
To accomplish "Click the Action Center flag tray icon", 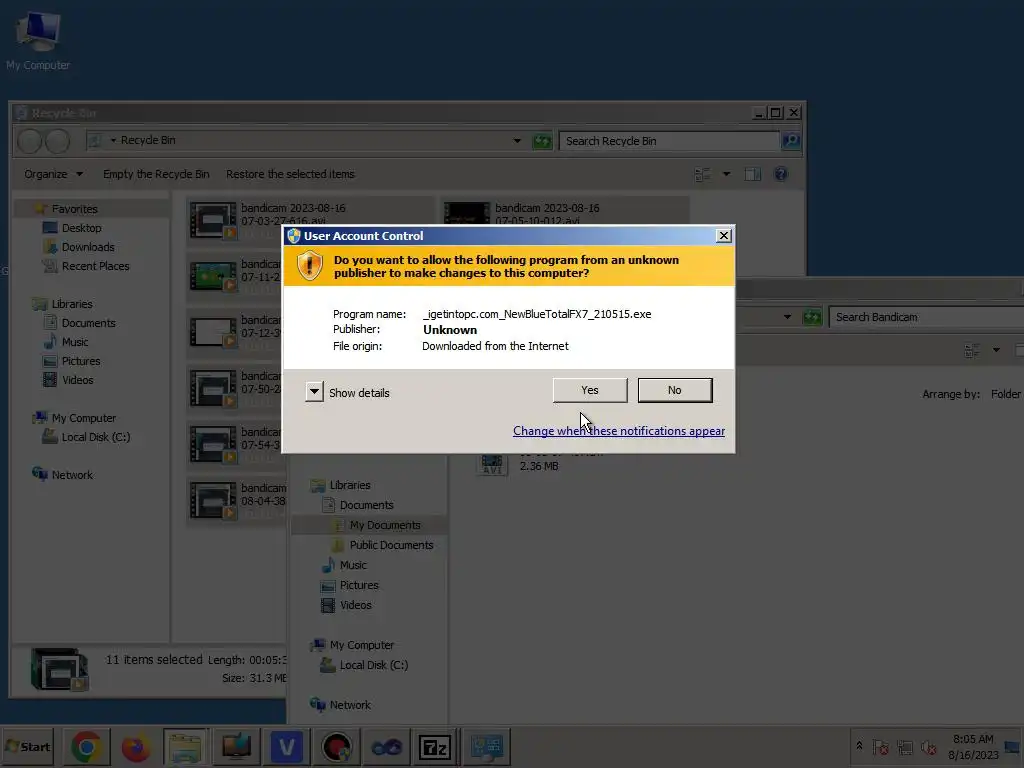I will (880, 746).
